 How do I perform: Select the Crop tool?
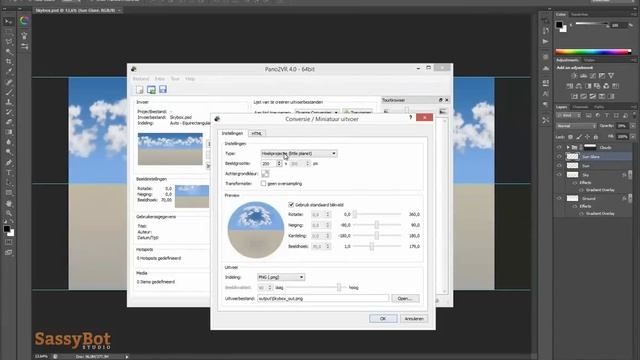(x=8, y=62)
